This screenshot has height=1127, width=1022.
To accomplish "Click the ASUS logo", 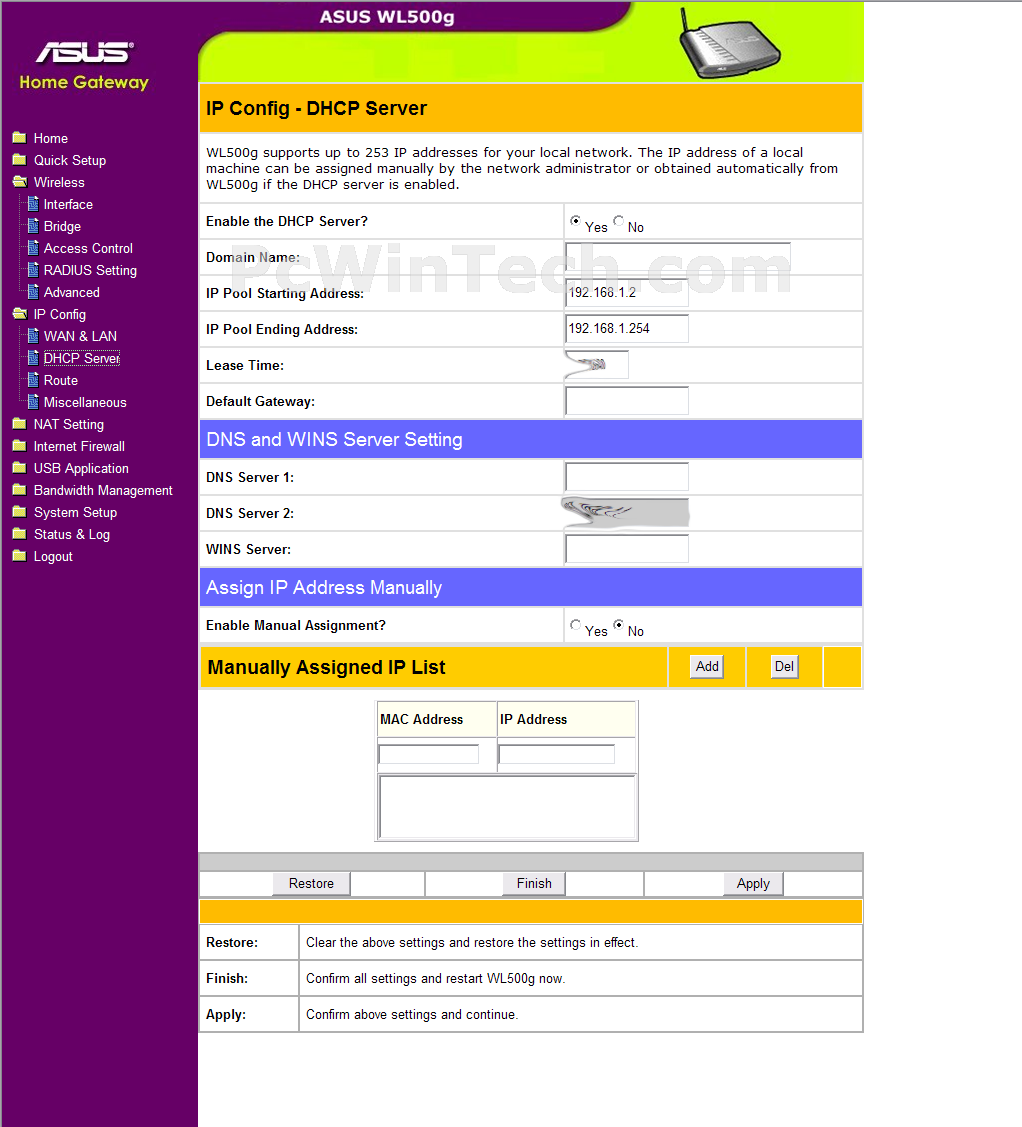I will click(85, 52).
